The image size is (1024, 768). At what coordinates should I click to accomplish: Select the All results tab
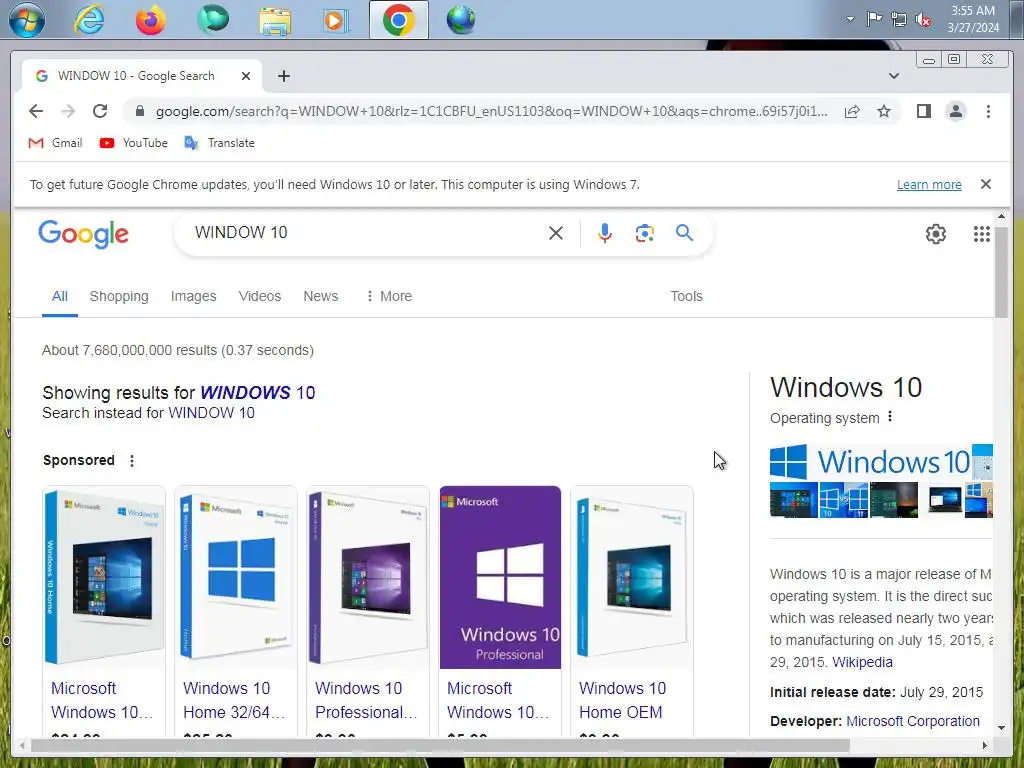coord(59,296)
